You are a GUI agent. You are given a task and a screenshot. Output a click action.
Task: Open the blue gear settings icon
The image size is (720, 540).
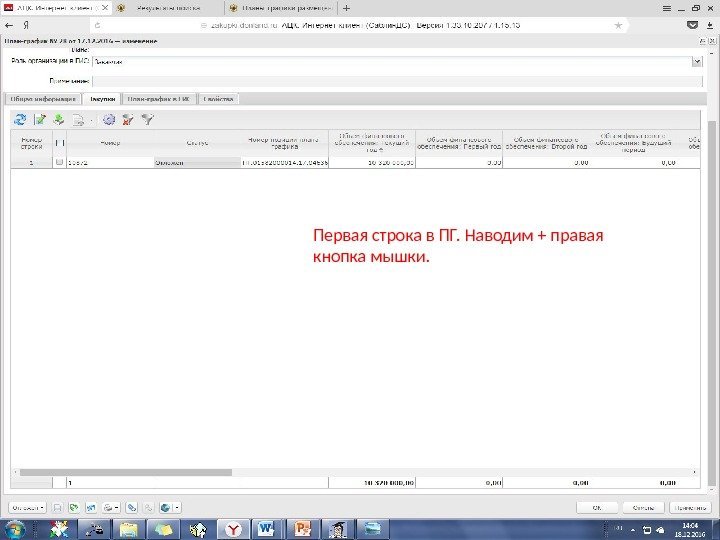point(109,120)
